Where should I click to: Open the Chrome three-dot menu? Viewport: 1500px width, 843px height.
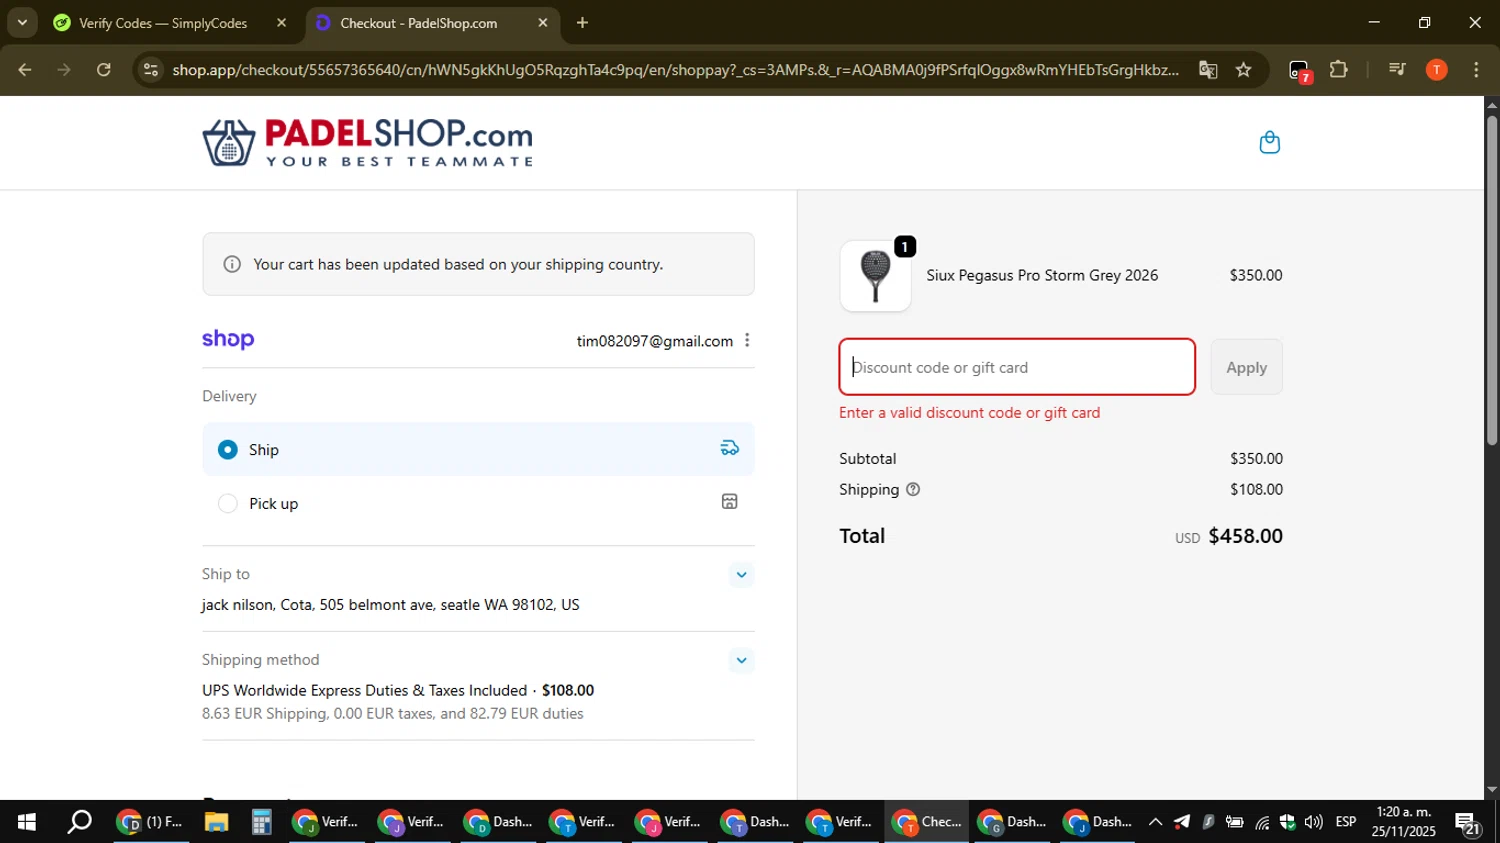[x=1476, y=69]
